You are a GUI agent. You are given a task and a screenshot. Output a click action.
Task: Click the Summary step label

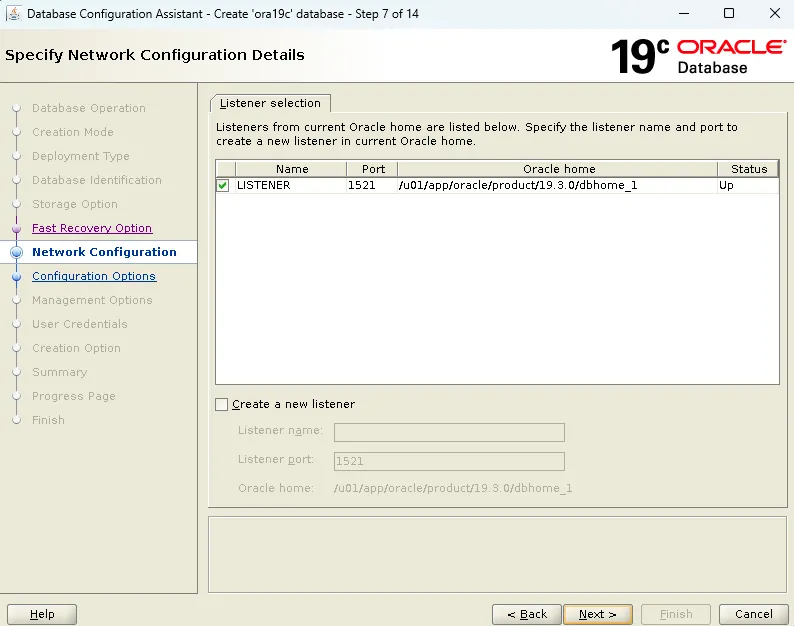pos(59,372)
